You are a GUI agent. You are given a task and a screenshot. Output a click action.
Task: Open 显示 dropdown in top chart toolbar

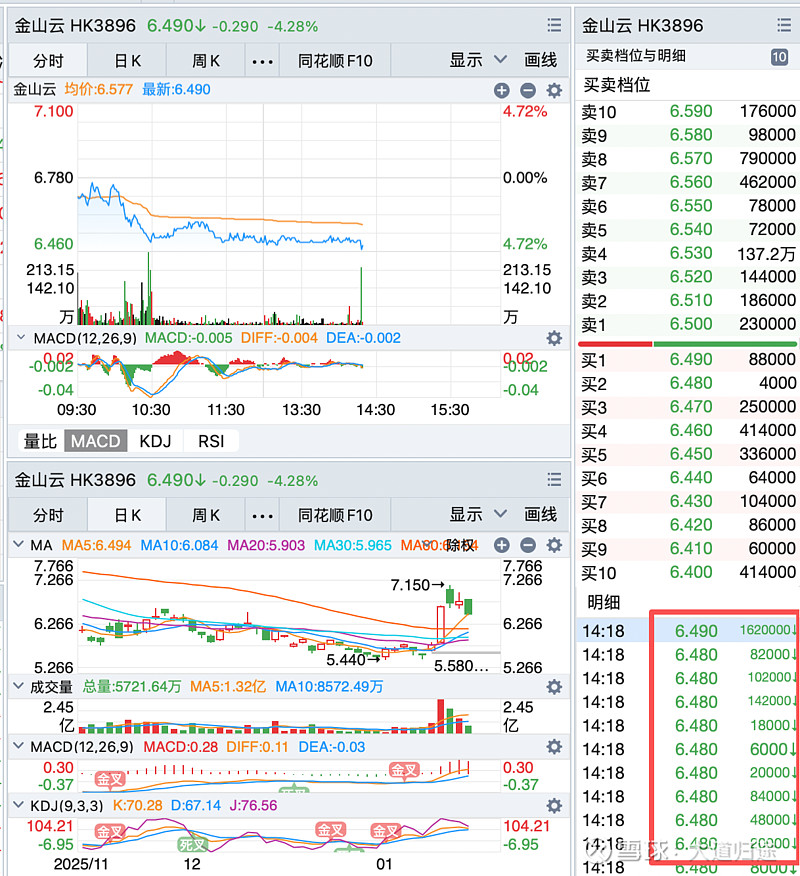pos(478,60)
